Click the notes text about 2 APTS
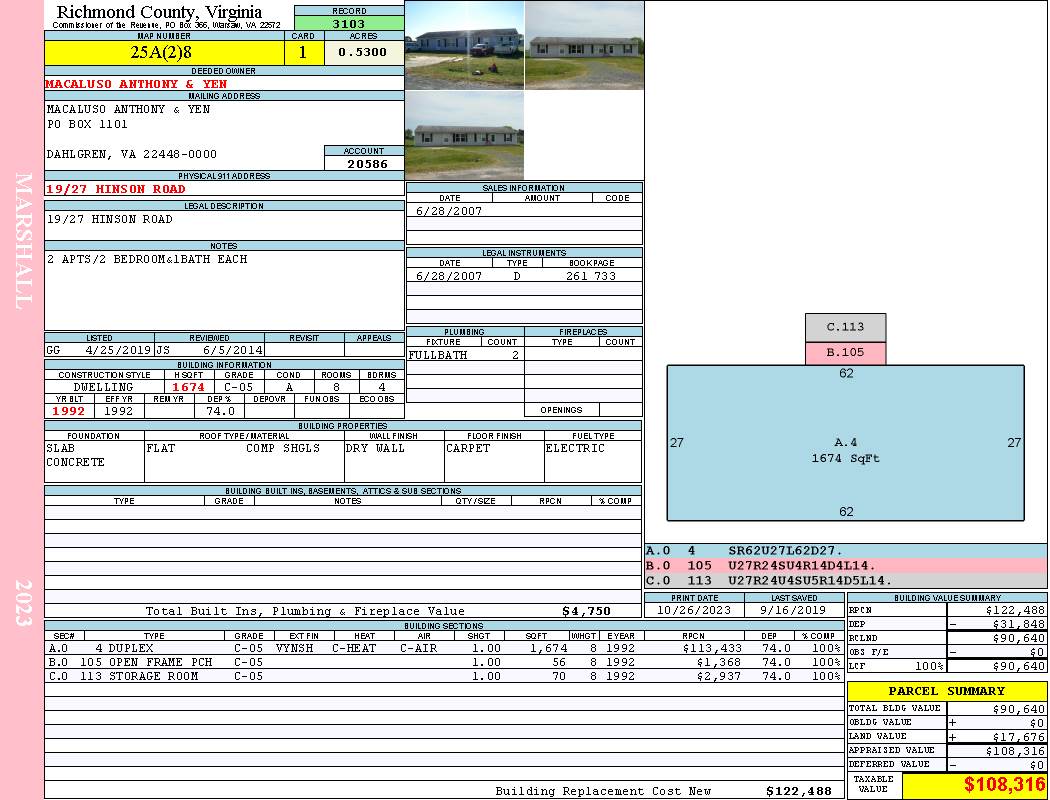Viewport: 1050px width, 800px height. (147, 259)
